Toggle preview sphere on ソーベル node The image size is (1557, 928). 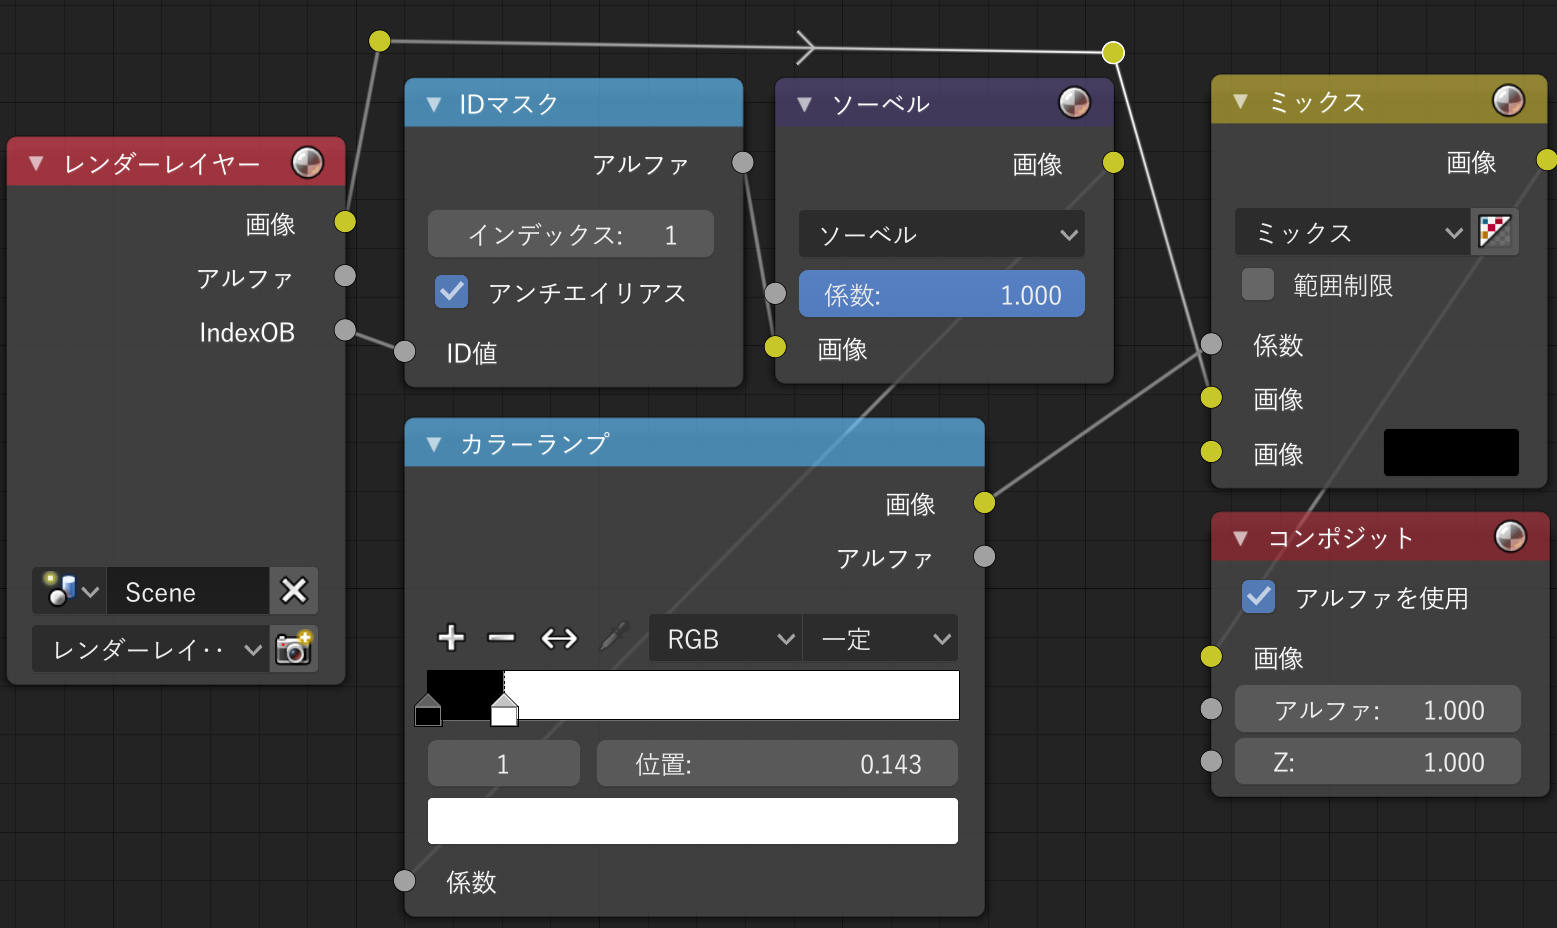coord(1074,102)
